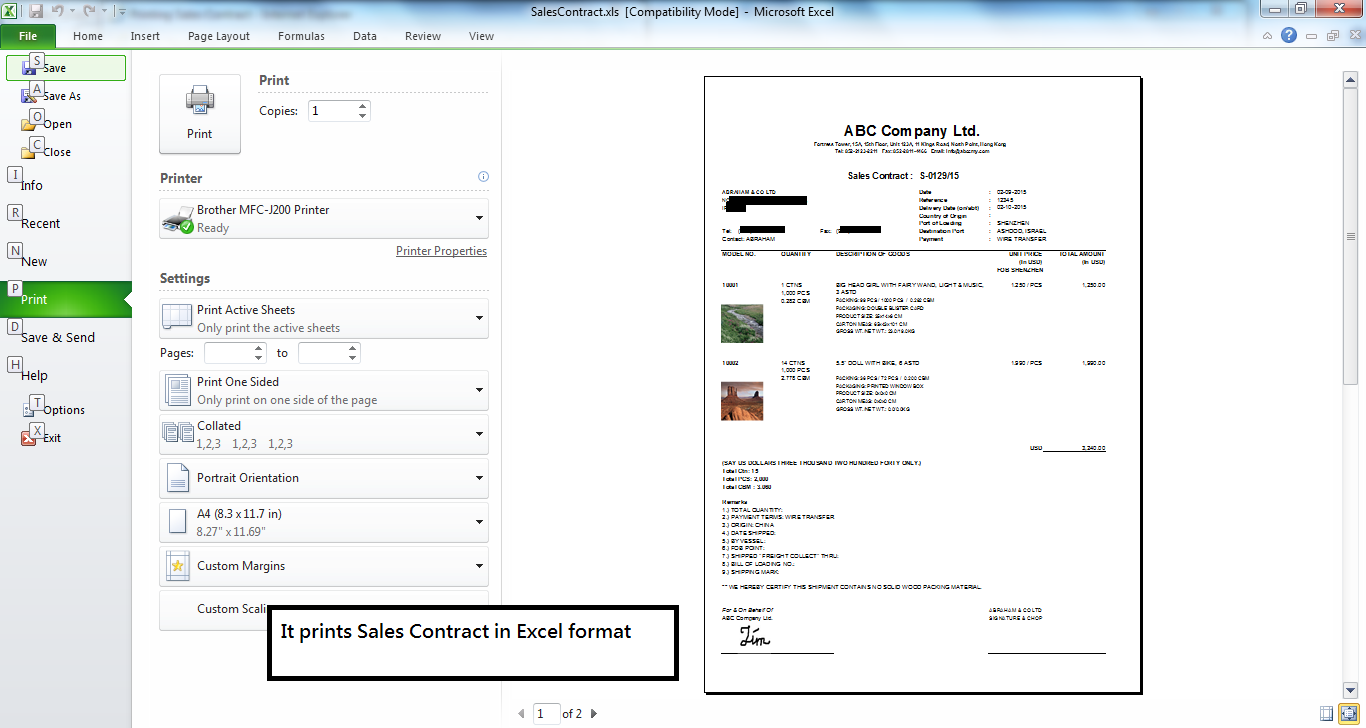
Task: Open the Custom Margins dropdown
Action: pyautogui.click(x=324, y=566)
